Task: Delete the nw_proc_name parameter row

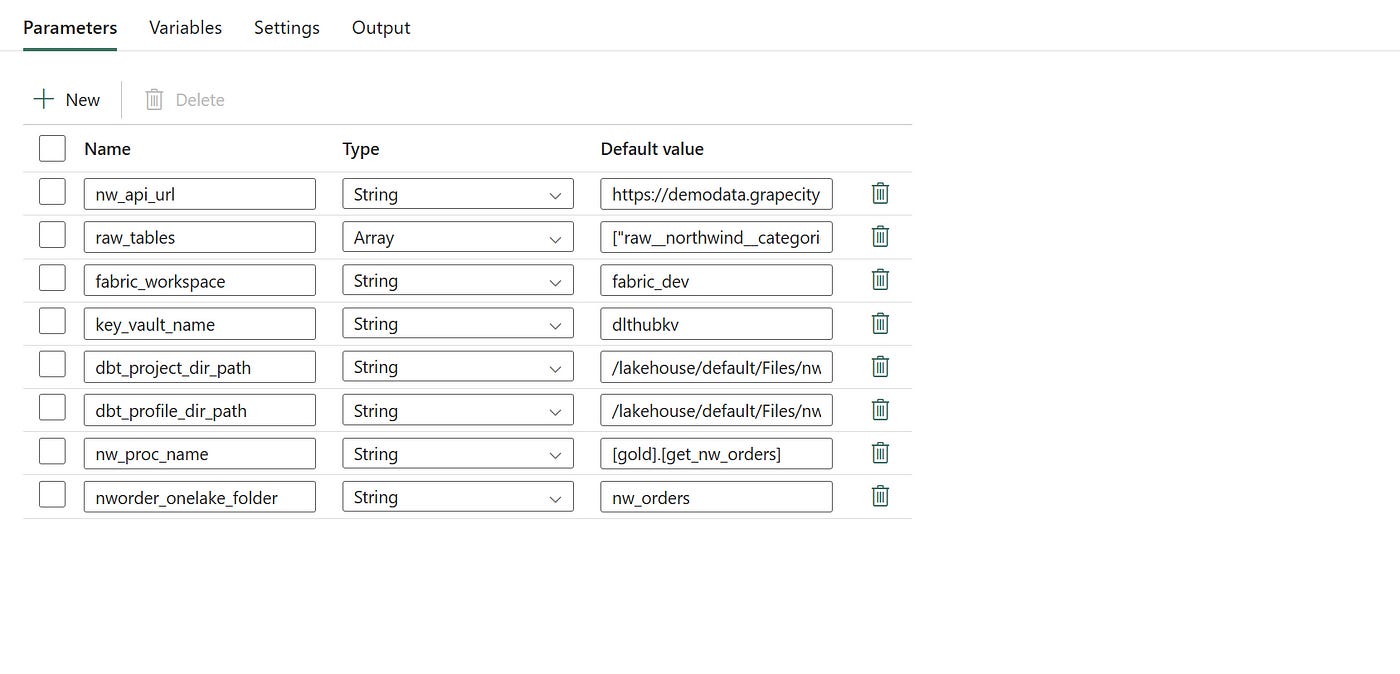Action: pyautogui.click(x=880, y=453)
